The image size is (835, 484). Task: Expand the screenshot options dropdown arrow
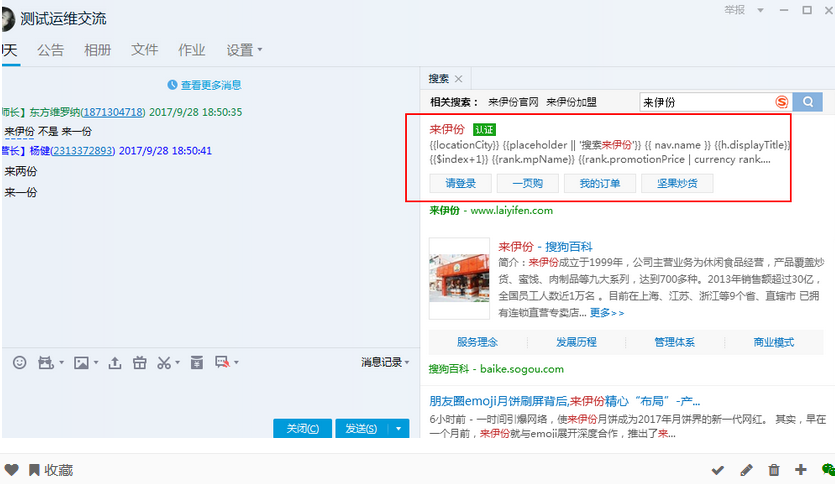177,363
